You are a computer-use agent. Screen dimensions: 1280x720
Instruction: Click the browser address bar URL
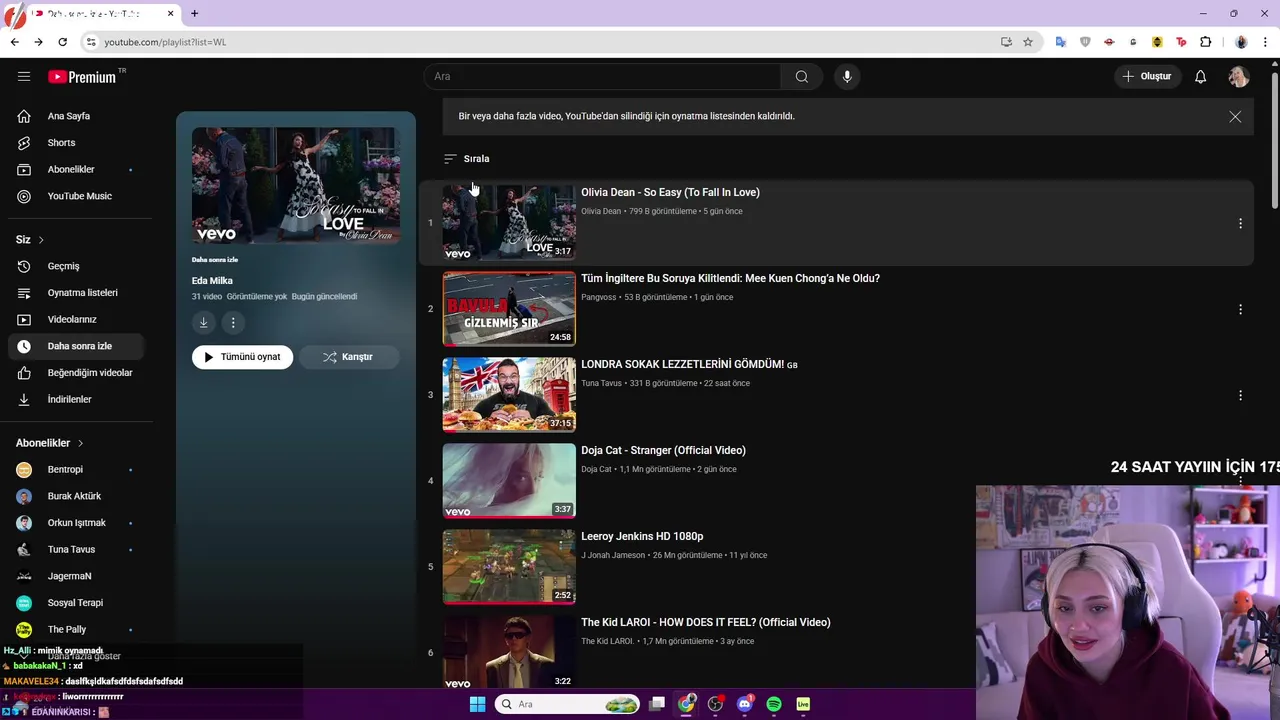tap(165, 42)
